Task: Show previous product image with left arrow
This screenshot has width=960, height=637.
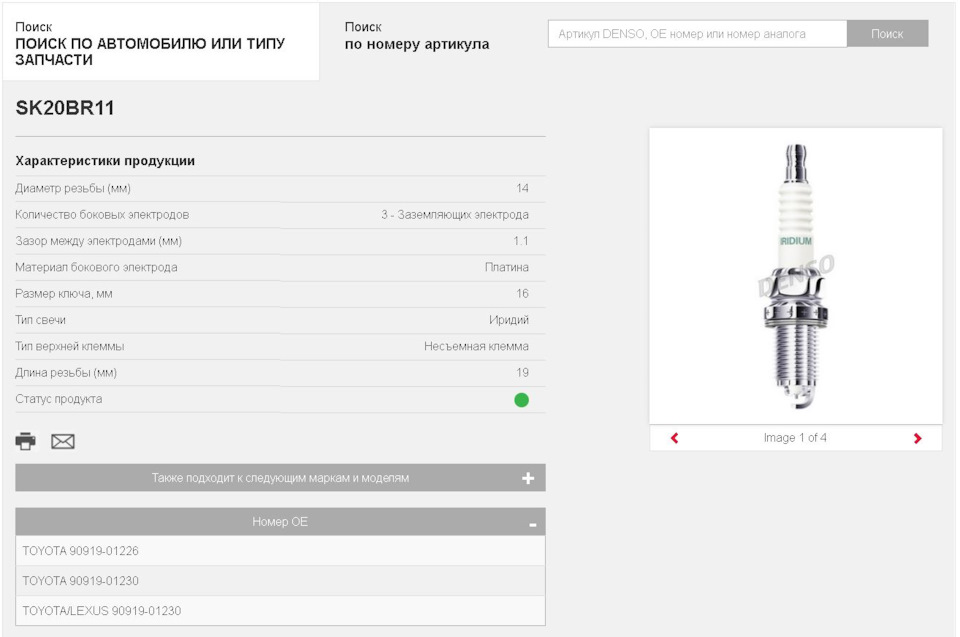Action: point(675,438)
